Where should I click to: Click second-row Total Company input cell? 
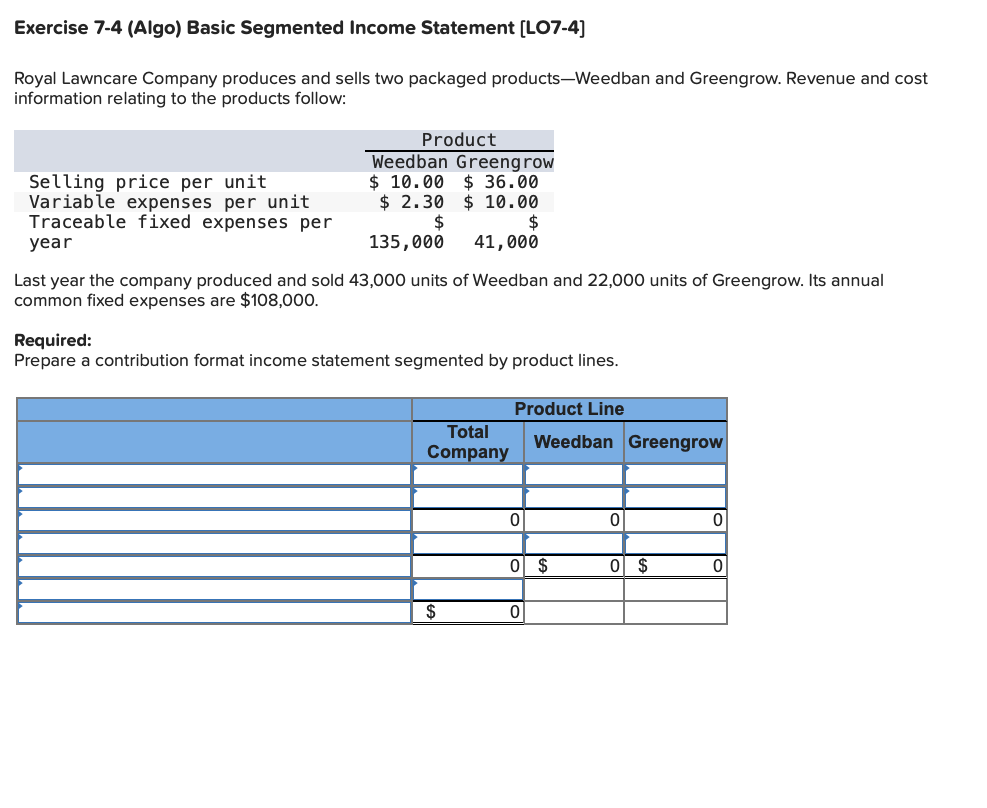click(468, 498)
